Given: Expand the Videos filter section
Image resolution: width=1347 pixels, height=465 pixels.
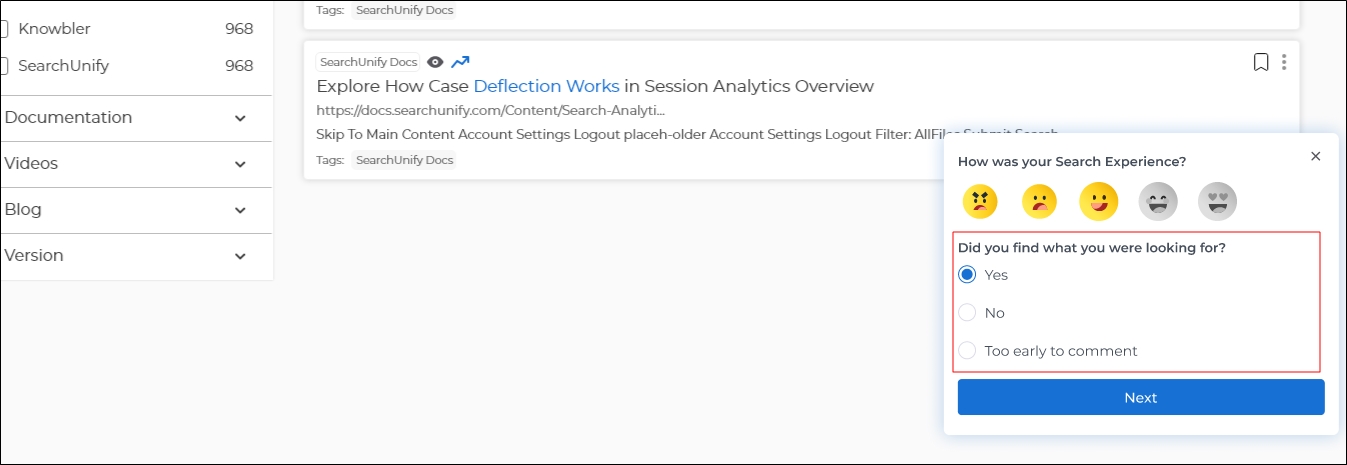Looking at the screenshot, I should point(240,164).
